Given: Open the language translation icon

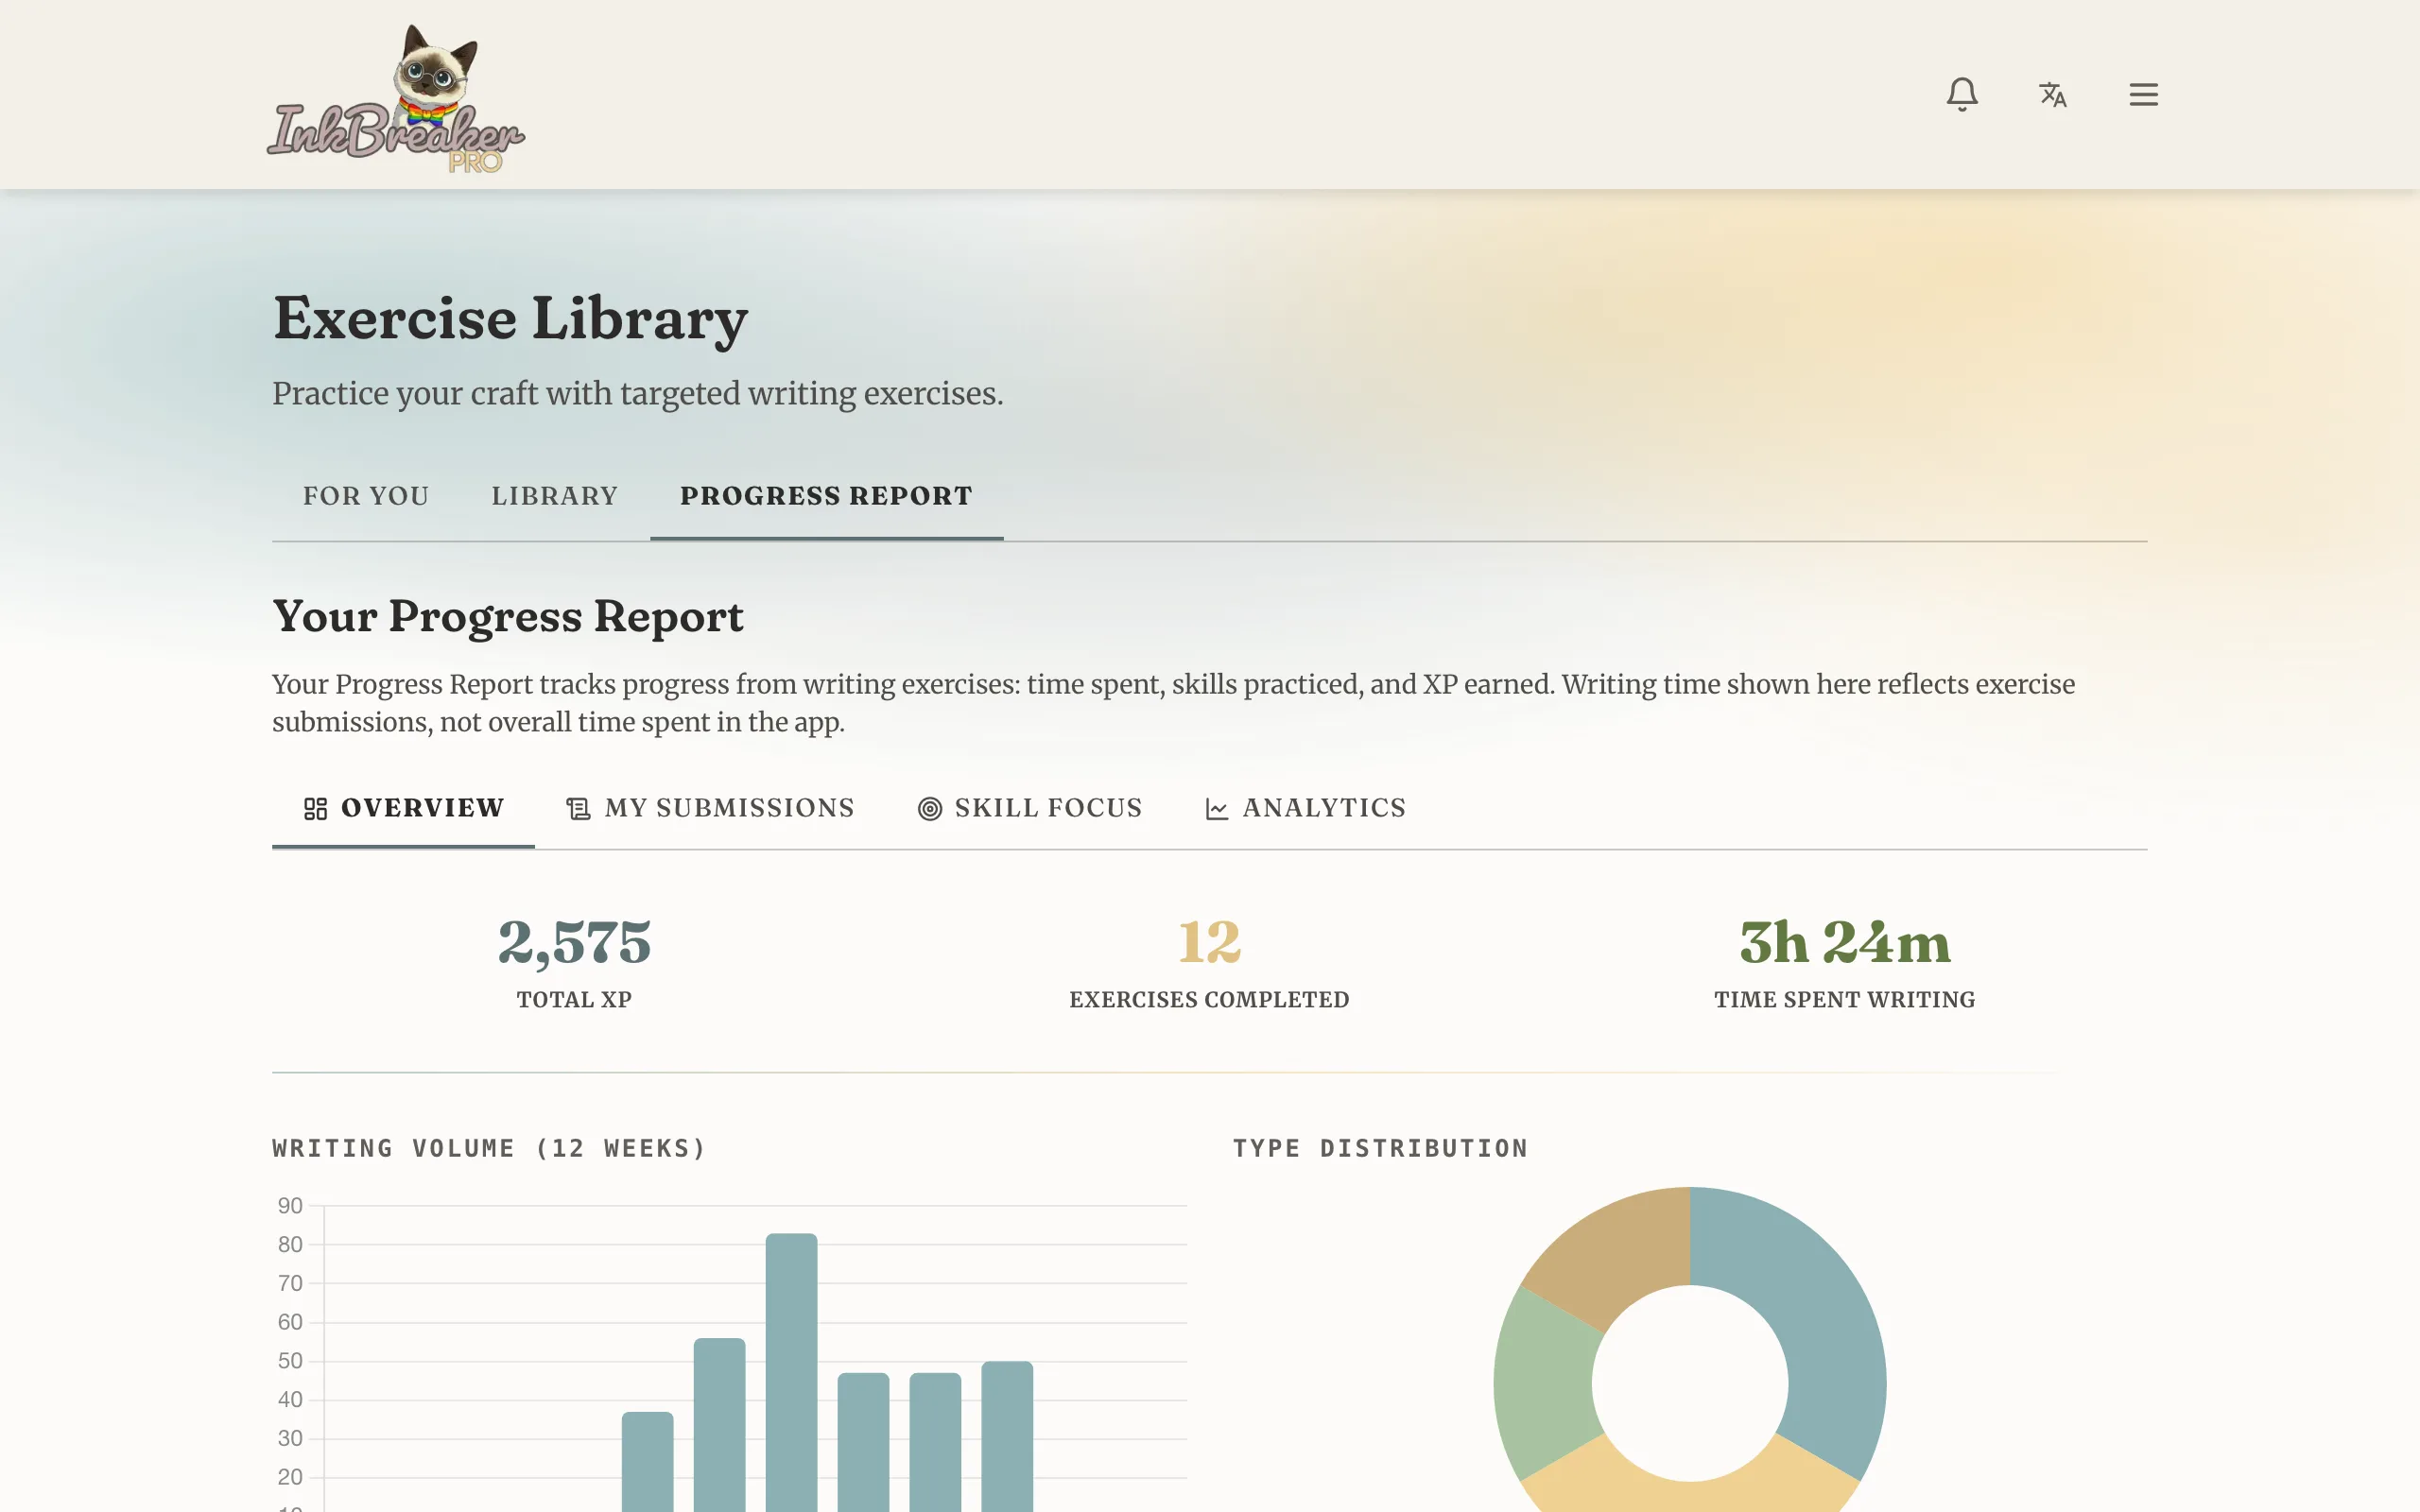Looking at the screenshot, I should (x=2053, y=94).
